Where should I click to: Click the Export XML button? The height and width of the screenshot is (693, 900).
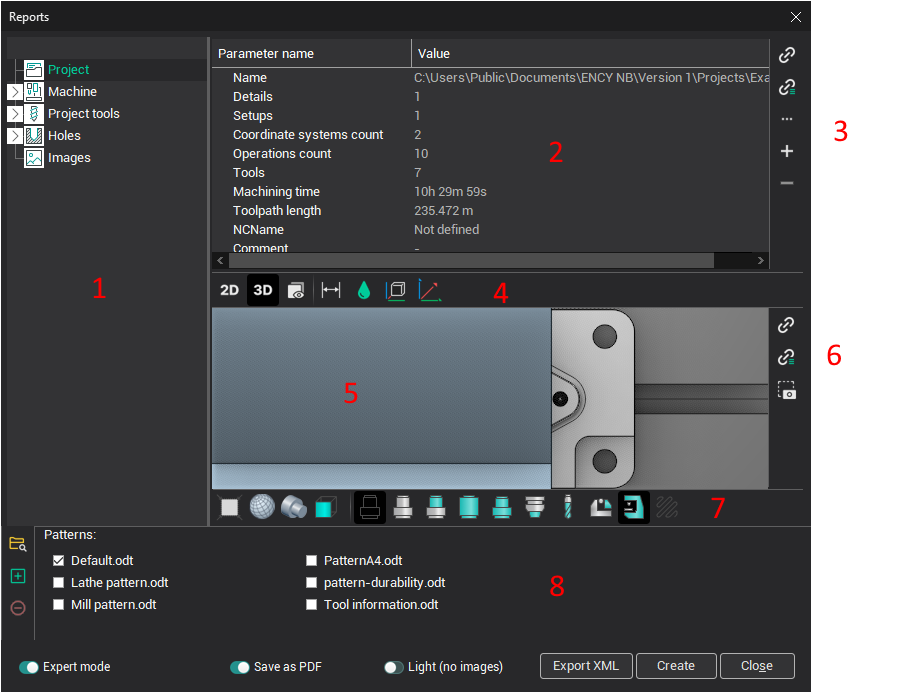(586, 666)
